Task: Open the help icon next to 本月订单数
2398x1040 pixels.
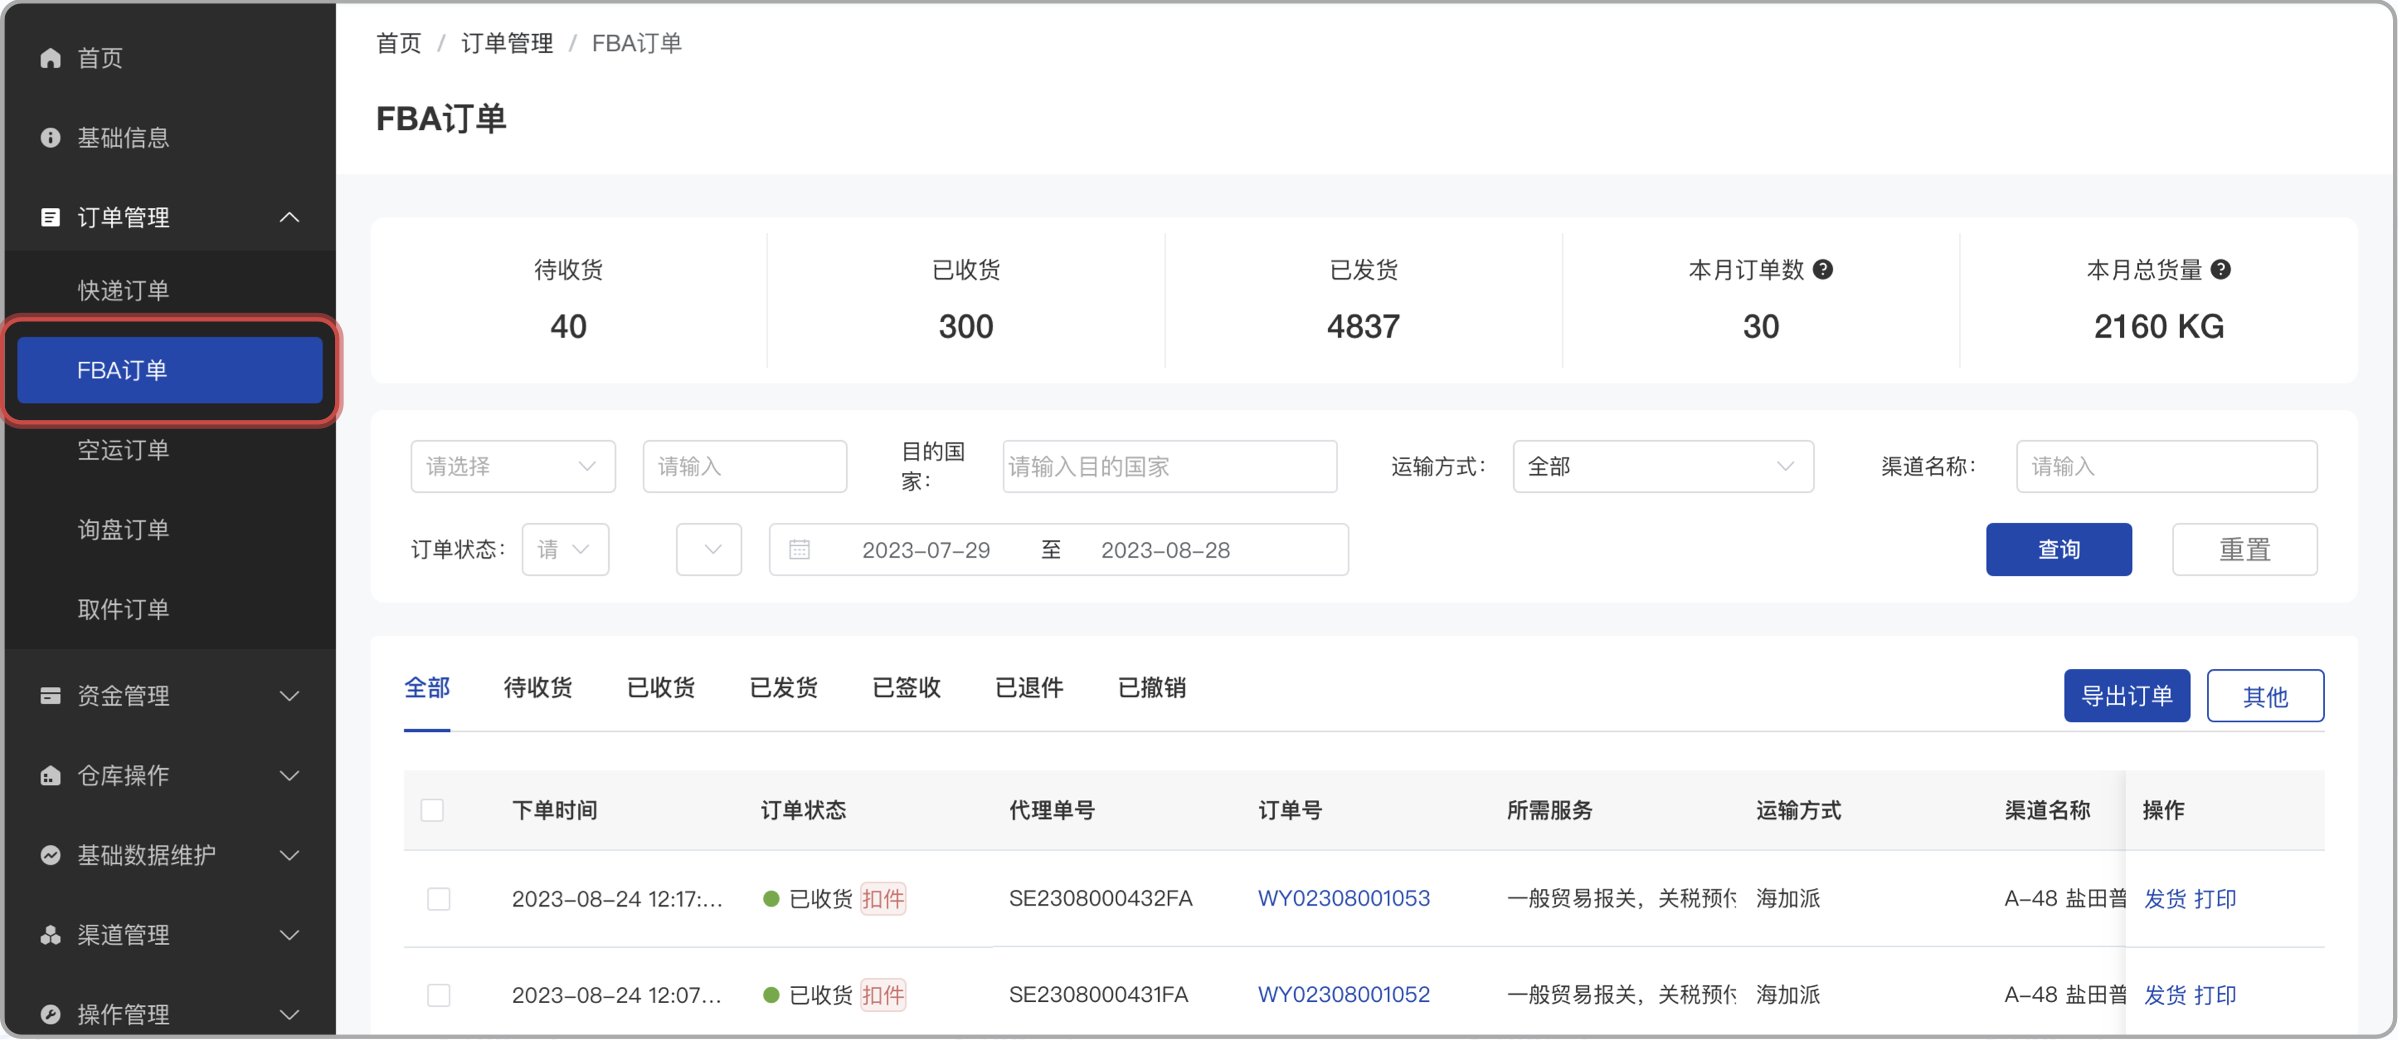Action: [1824, 268]
